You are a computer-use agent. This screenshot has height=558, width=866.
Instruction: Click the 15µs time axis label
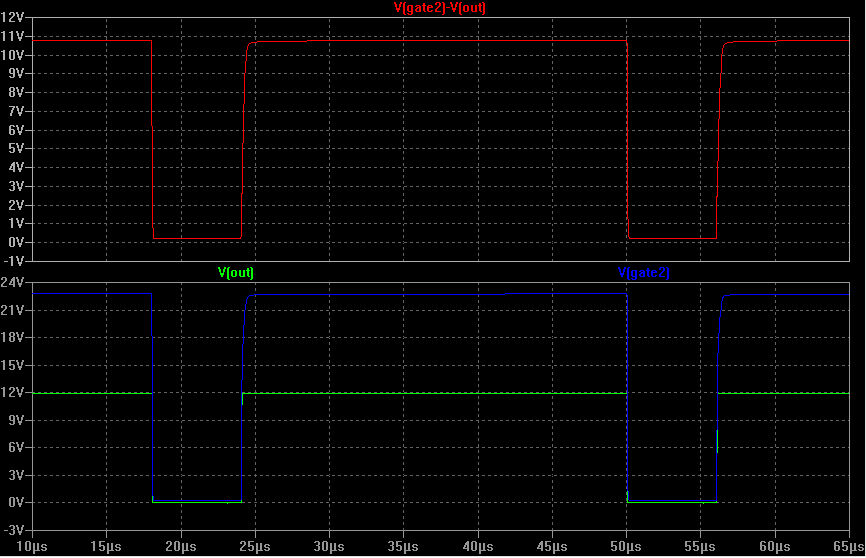coord(106,547)
